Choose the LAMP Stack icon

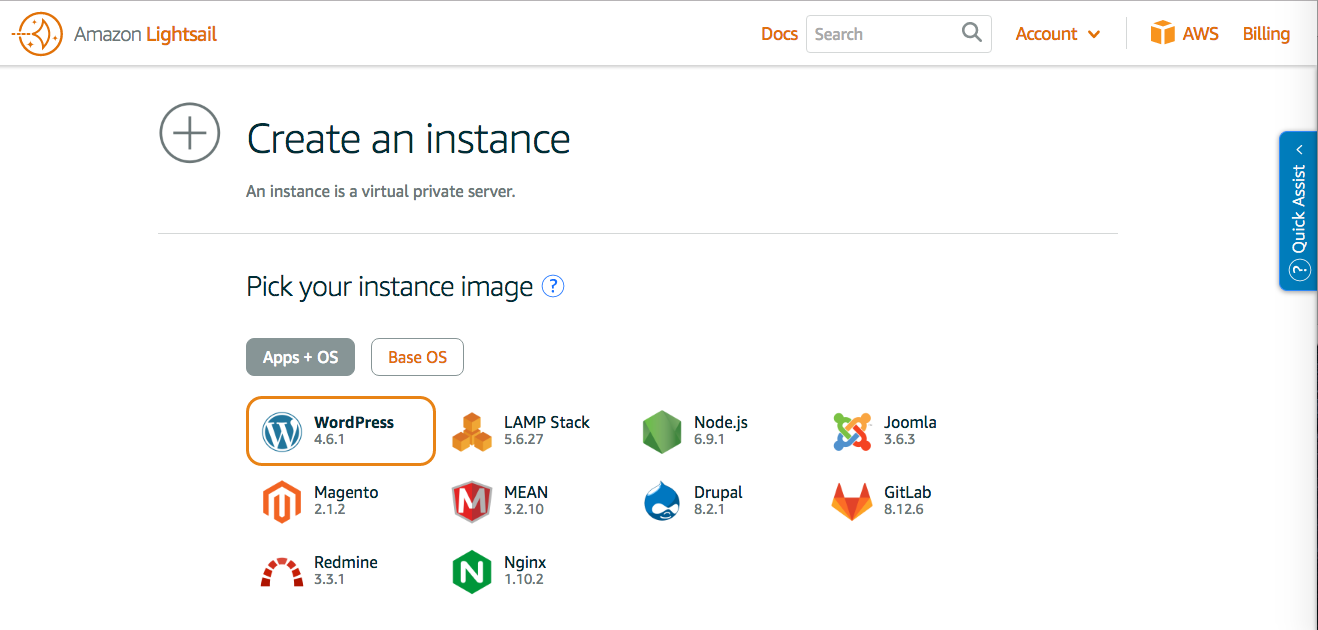(472, 432)
